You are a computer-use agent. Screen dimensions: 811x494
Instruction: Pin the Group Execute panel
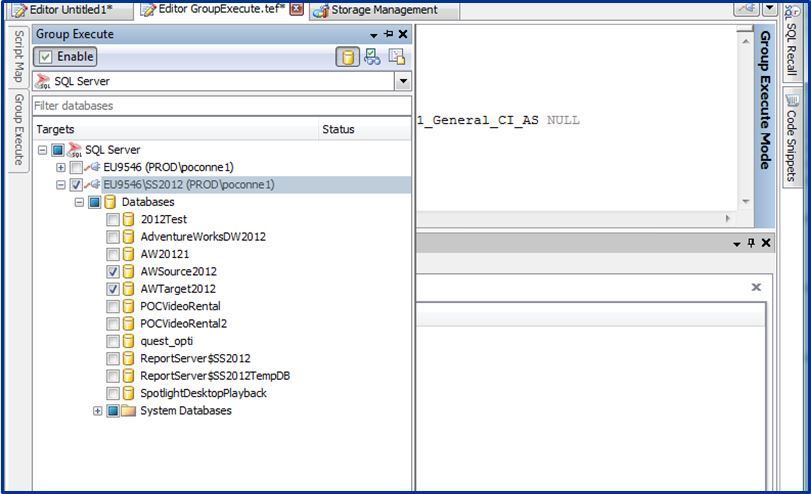pyautogui.click(x=389, y=34)
